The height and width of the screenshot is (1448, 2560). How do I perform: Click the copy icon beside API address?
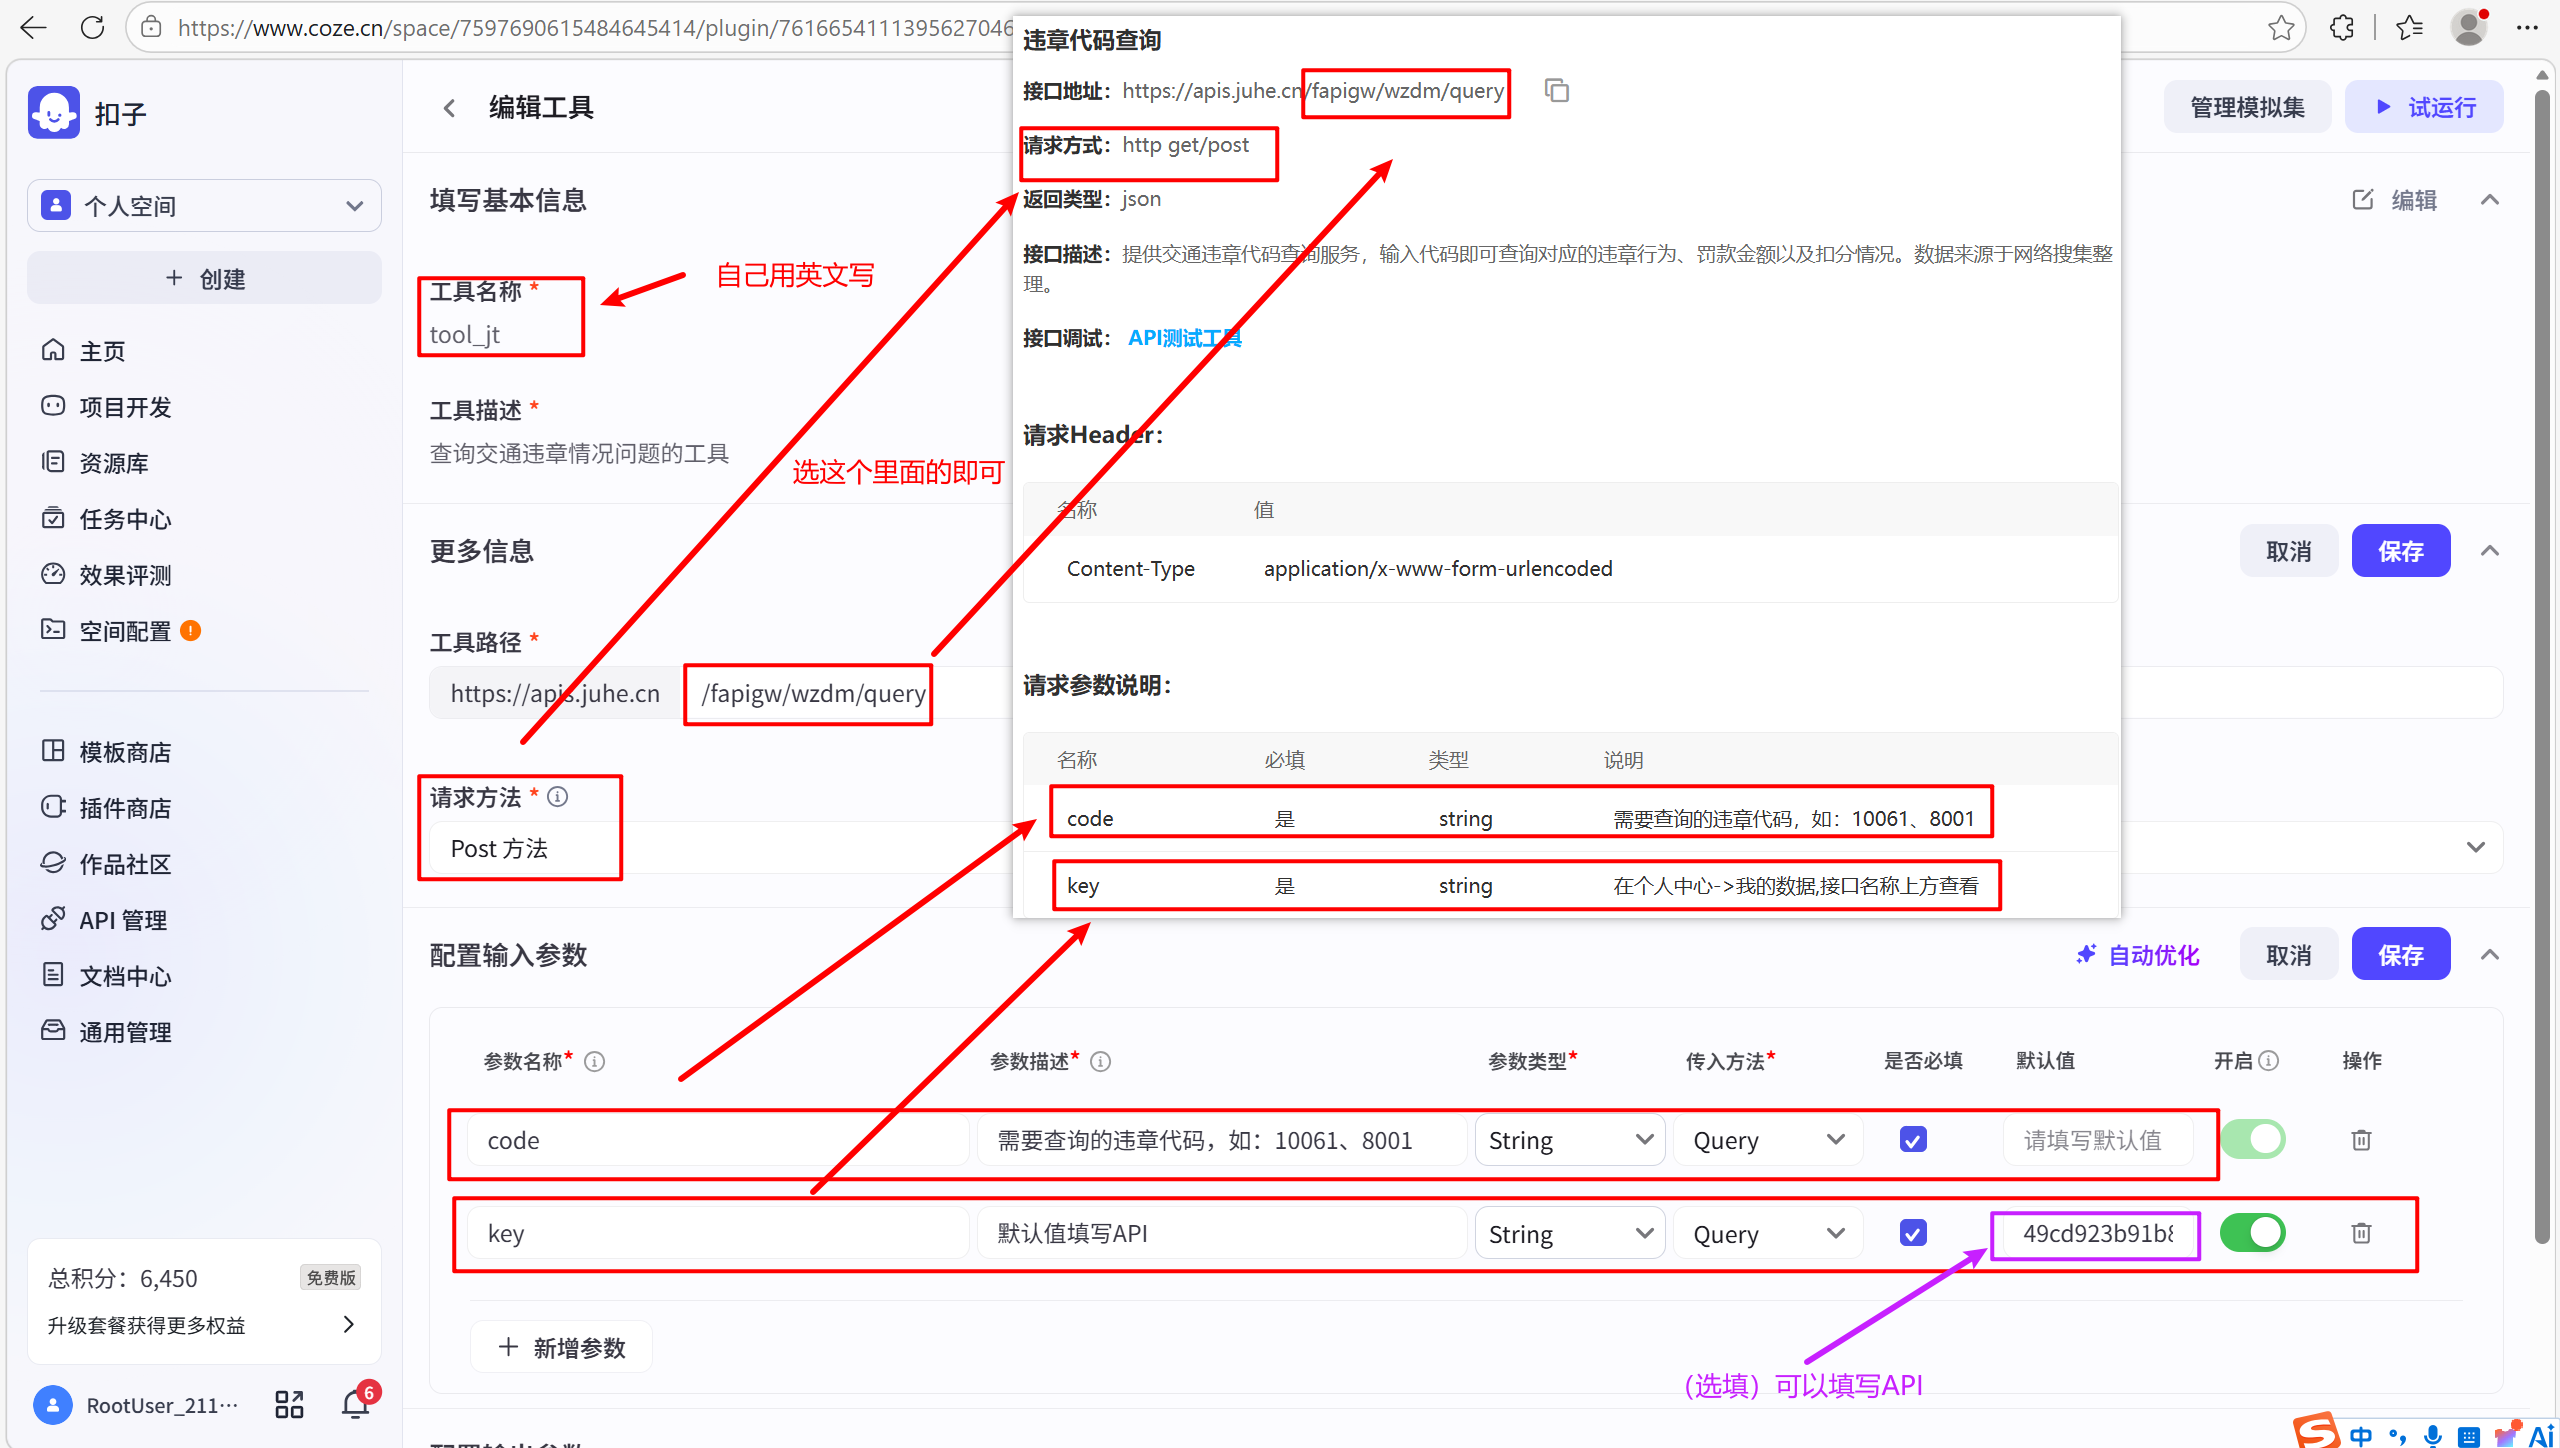1557,91
